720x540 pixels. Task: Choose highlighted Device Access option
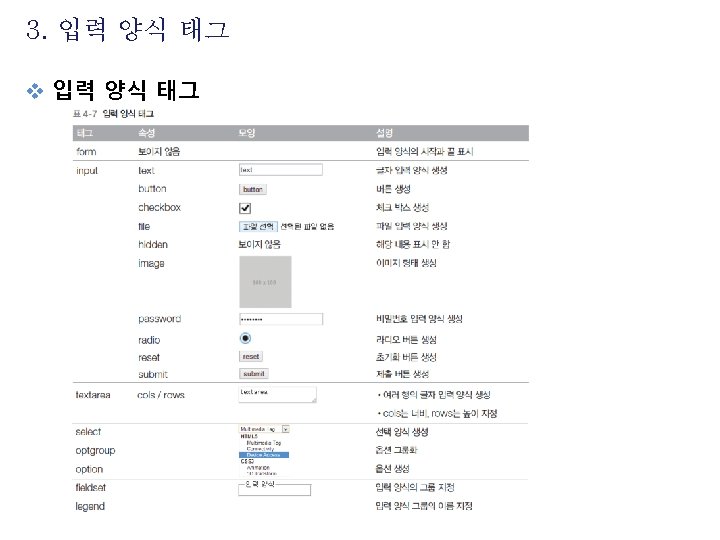tap(264, 455)
